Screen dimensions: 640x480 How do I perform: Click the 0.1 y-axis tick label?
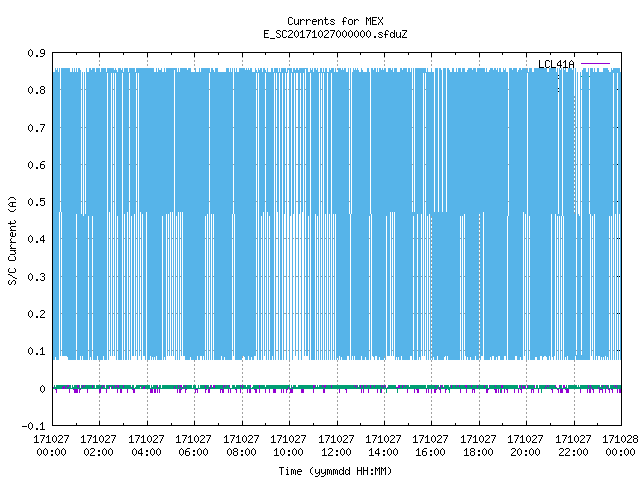pyautogui.click(x=36, y=351)
